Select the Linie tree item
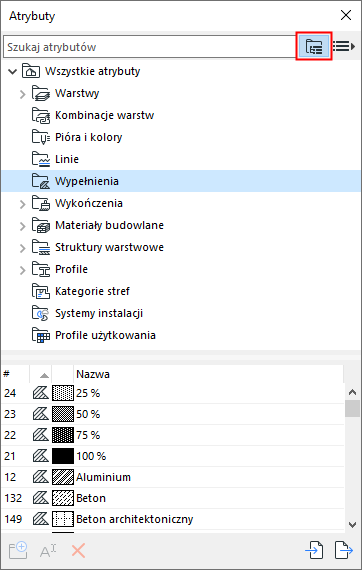This screenshot has height=570, width=362. click(67, 159)
